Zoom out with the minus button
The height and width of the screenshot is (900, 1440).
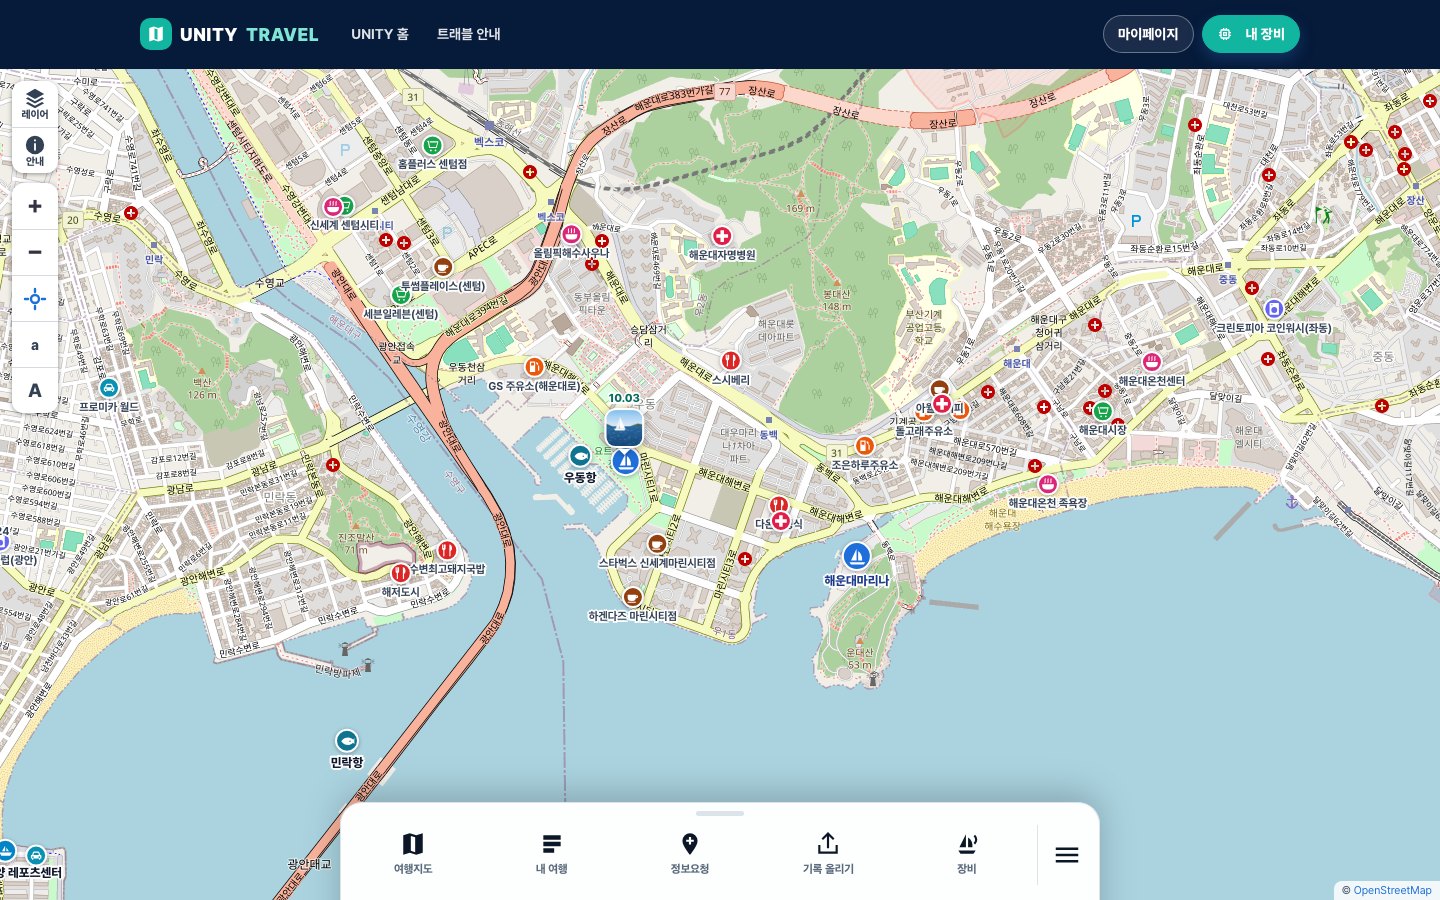coord(35,252)
